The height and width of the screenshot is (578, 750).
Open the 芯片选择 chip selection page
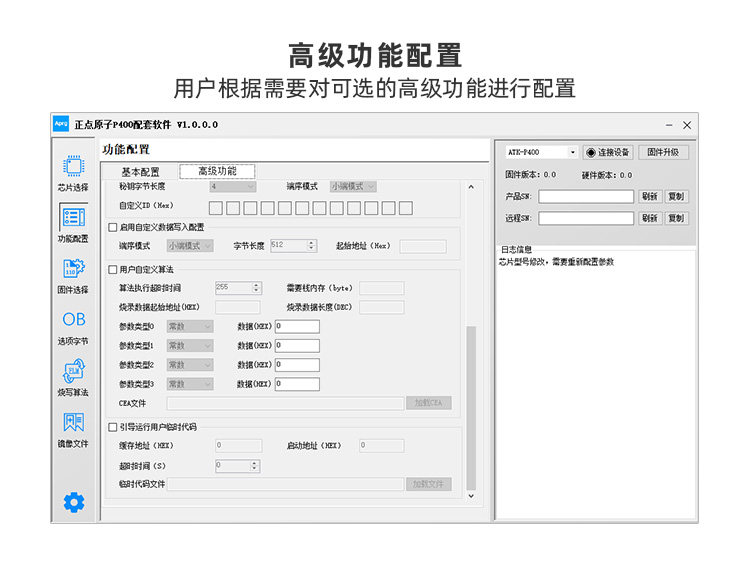(x=73, y=173)
